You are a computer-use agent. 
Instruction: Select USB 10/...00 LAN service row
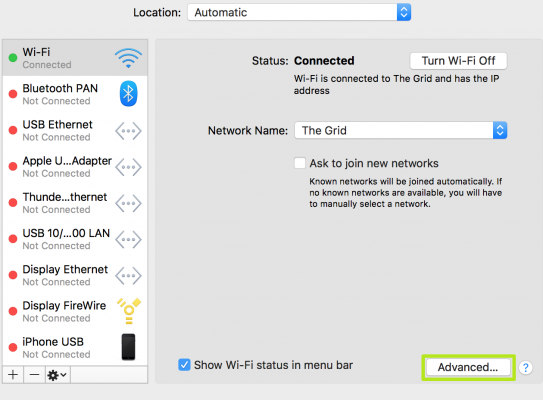(75, 239)
